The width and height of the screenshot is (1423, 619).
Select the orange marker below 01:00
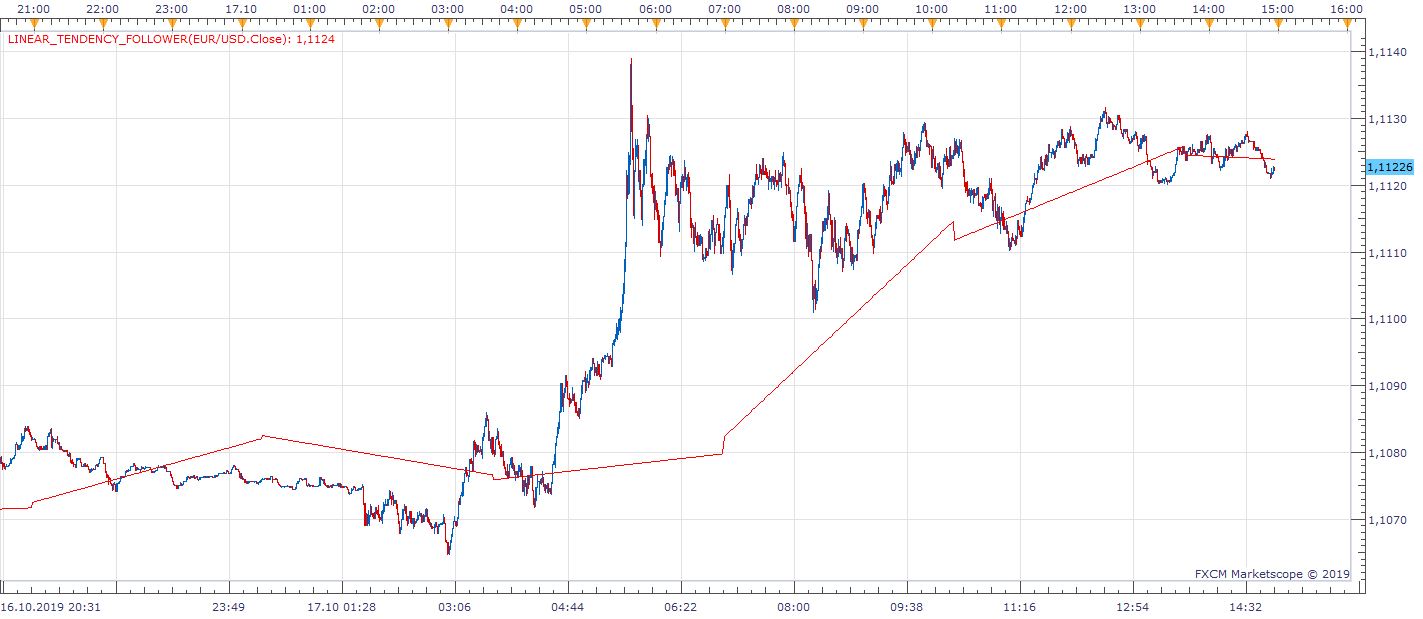coord(310,24)
